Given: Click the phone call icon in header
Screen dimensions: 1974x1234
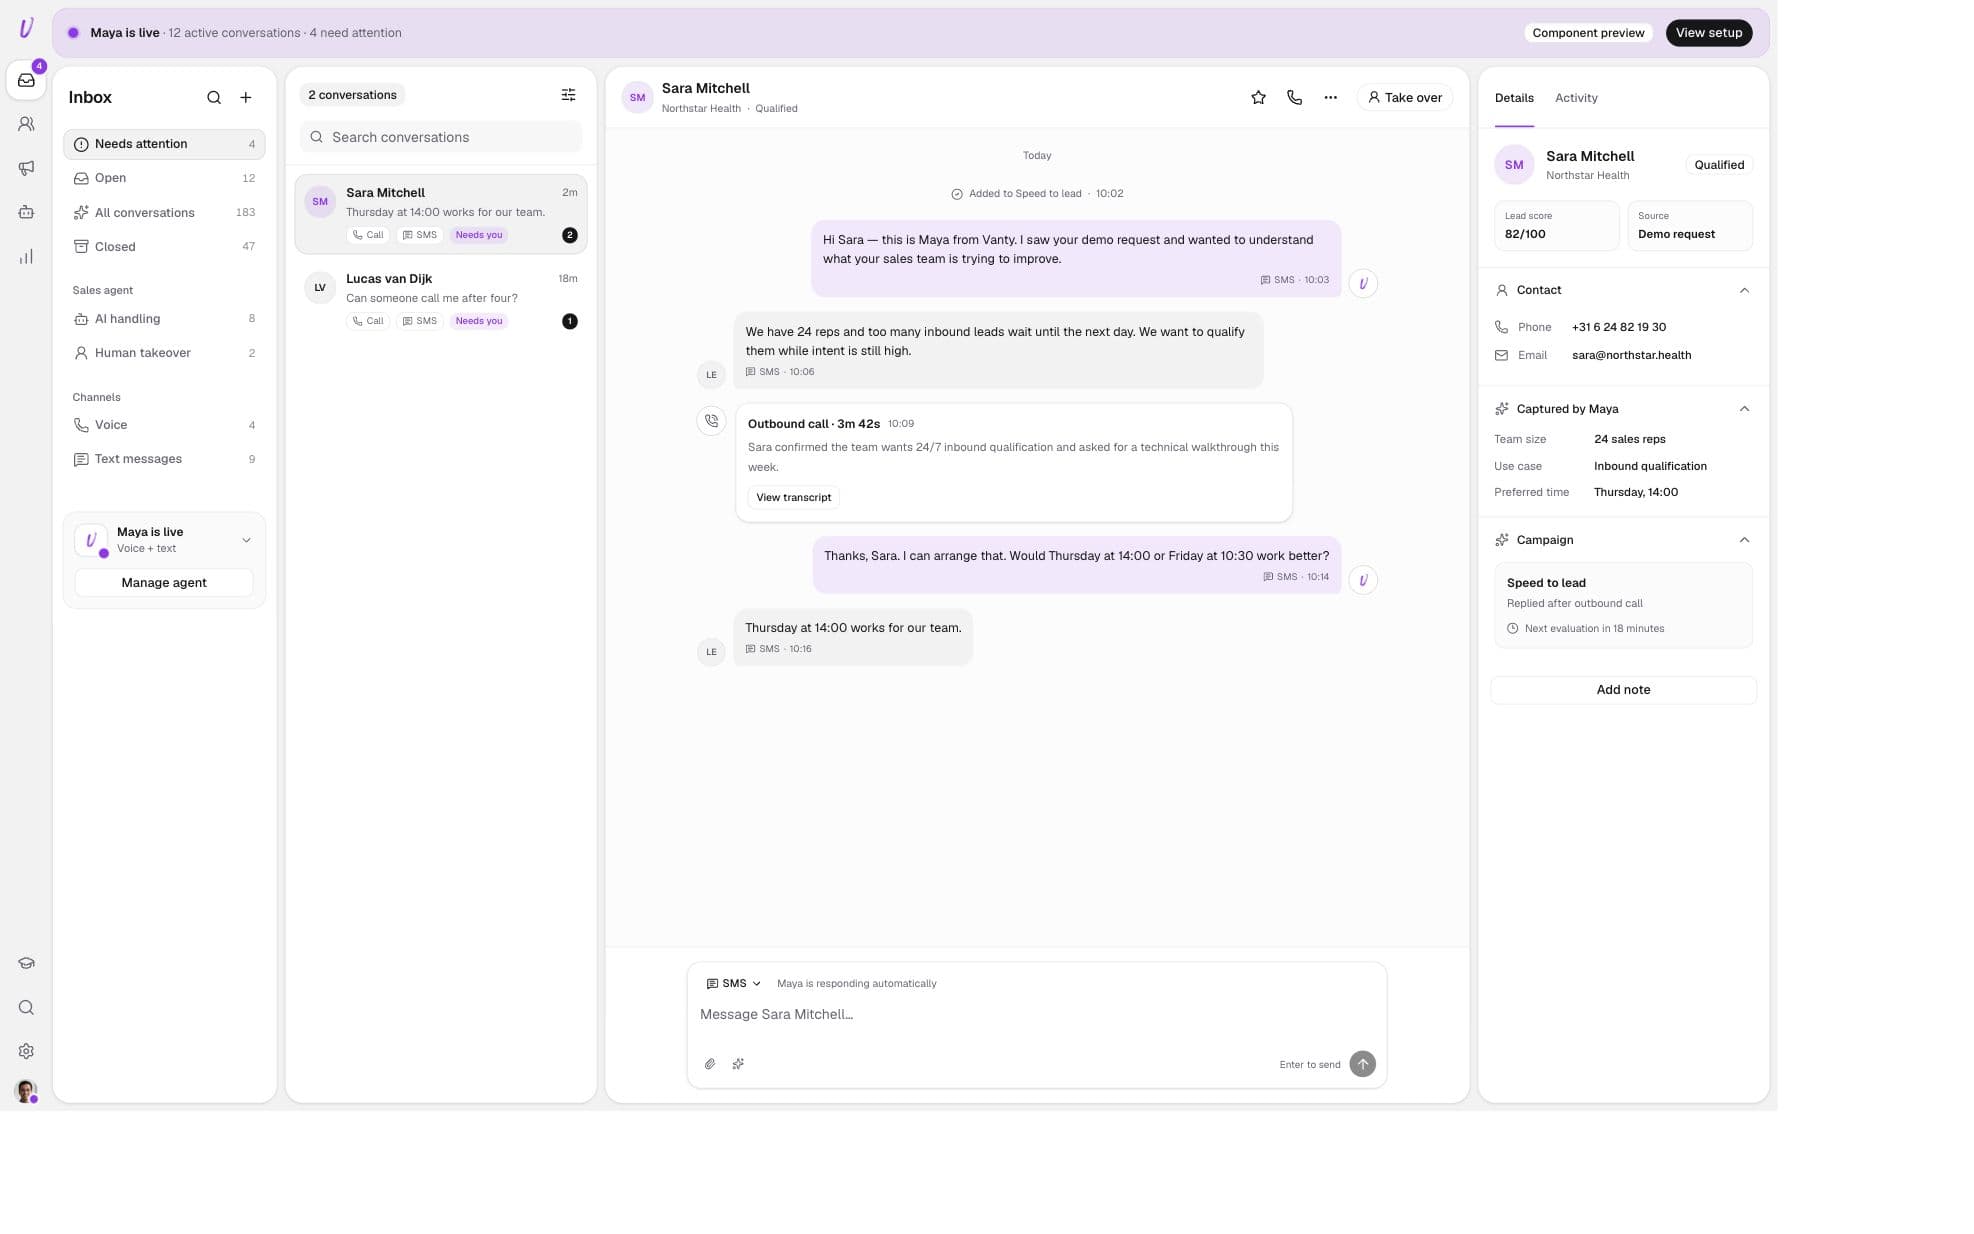Looking at the screenshot, I should pyautogui.click(x=1294, y=97).
